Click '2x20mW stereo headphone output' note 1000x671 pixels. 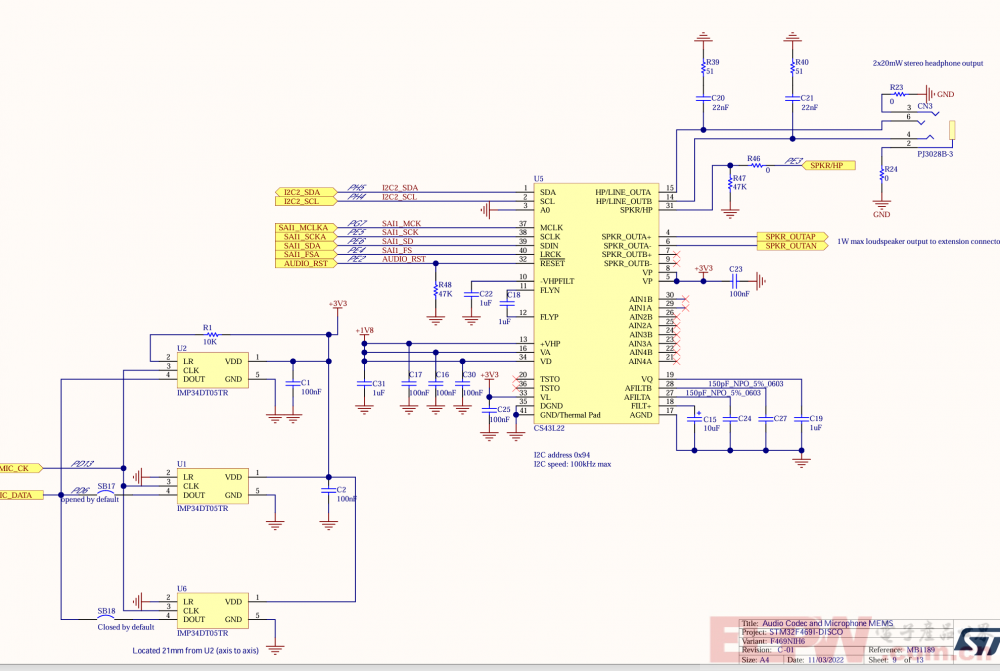click(928, 63)
